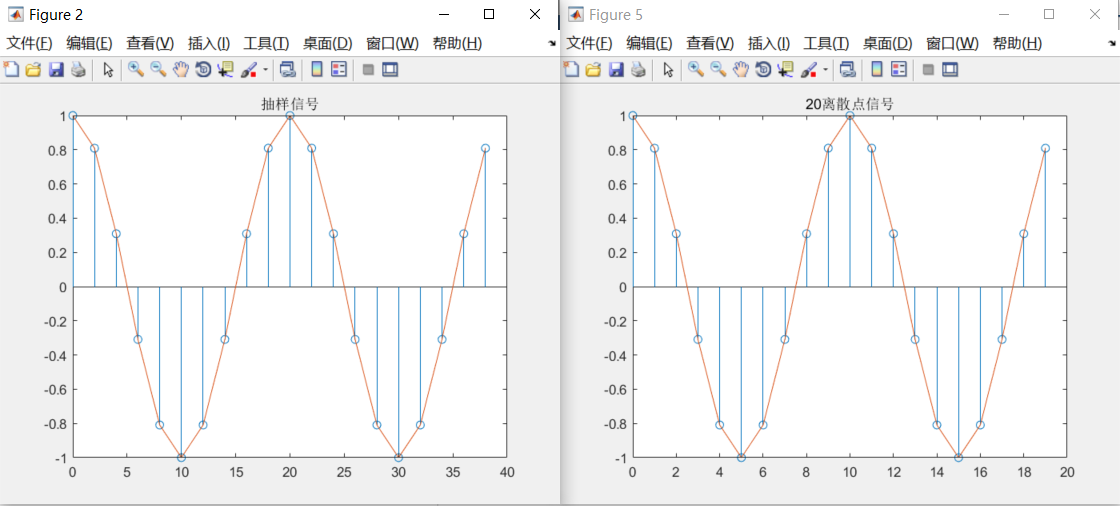Open 查看(V) menu in Figure 2
The height and width of the screenshot is (506, 1120).
coord(150,43)
